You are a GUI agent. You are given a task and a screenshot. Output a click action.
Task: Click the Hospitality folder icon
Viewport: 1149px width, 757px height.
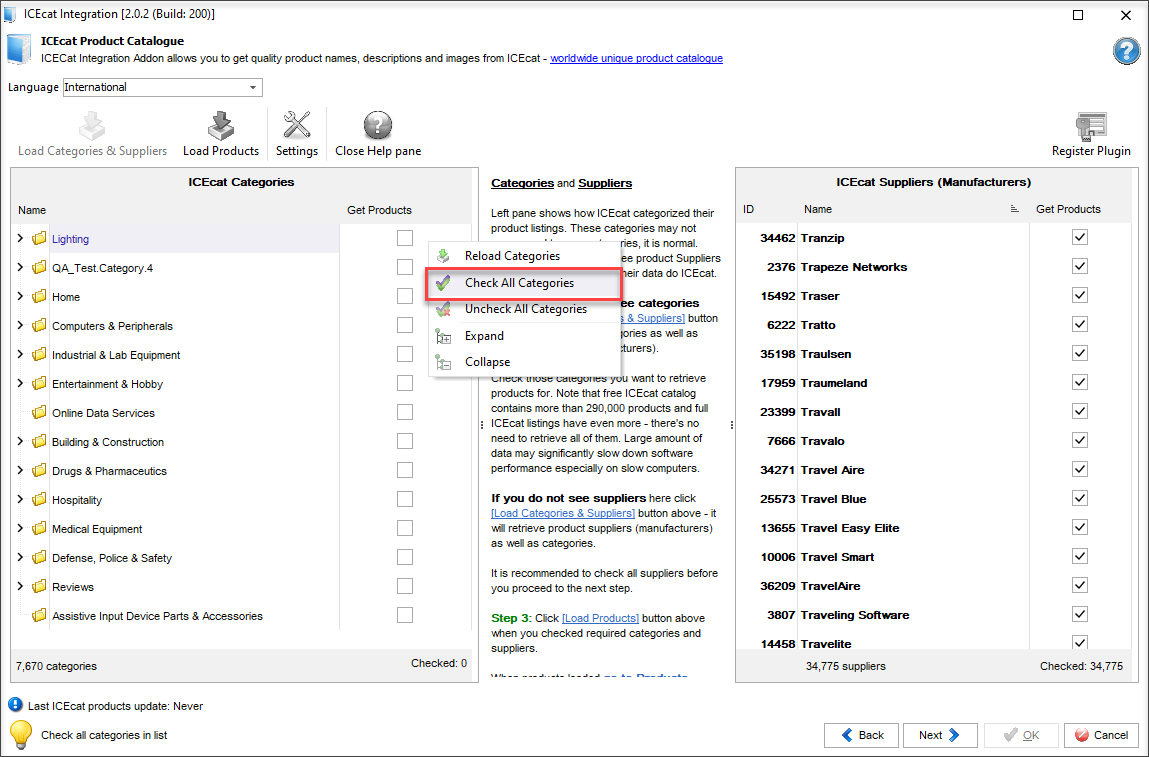coord(39,499)
